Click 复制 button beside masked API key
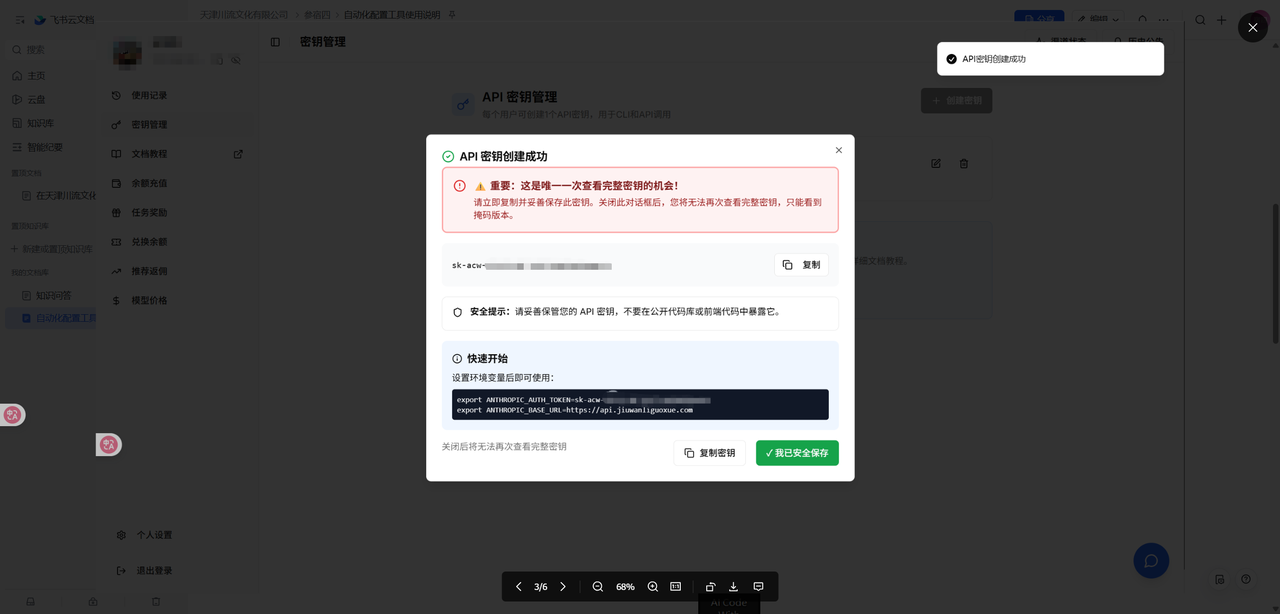The width and height of the screenshot is (1280, 614). (x=801, y=265)
